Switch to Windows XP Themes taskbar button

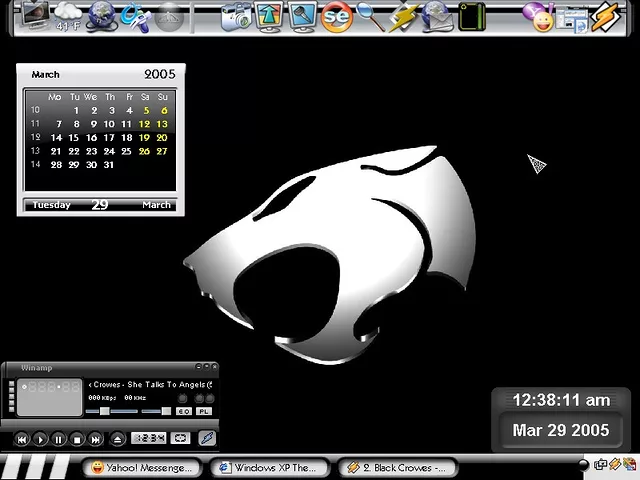click(269, 467)
